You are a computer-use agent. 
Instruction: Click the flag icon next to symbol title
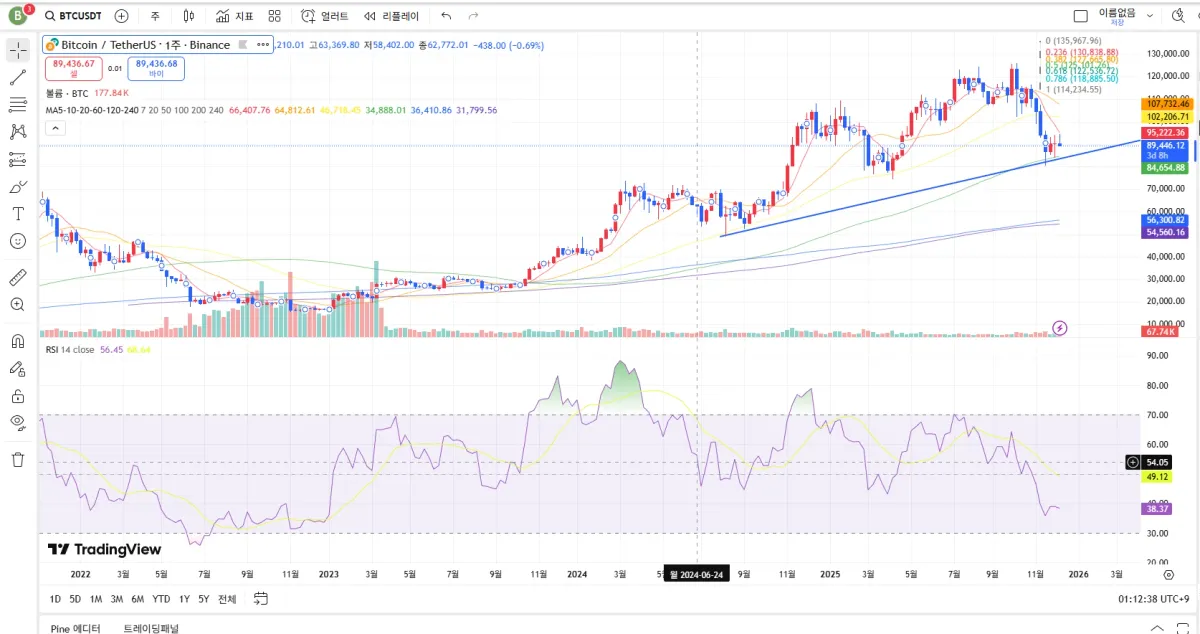pyautogui.click(x=241, y=45)
